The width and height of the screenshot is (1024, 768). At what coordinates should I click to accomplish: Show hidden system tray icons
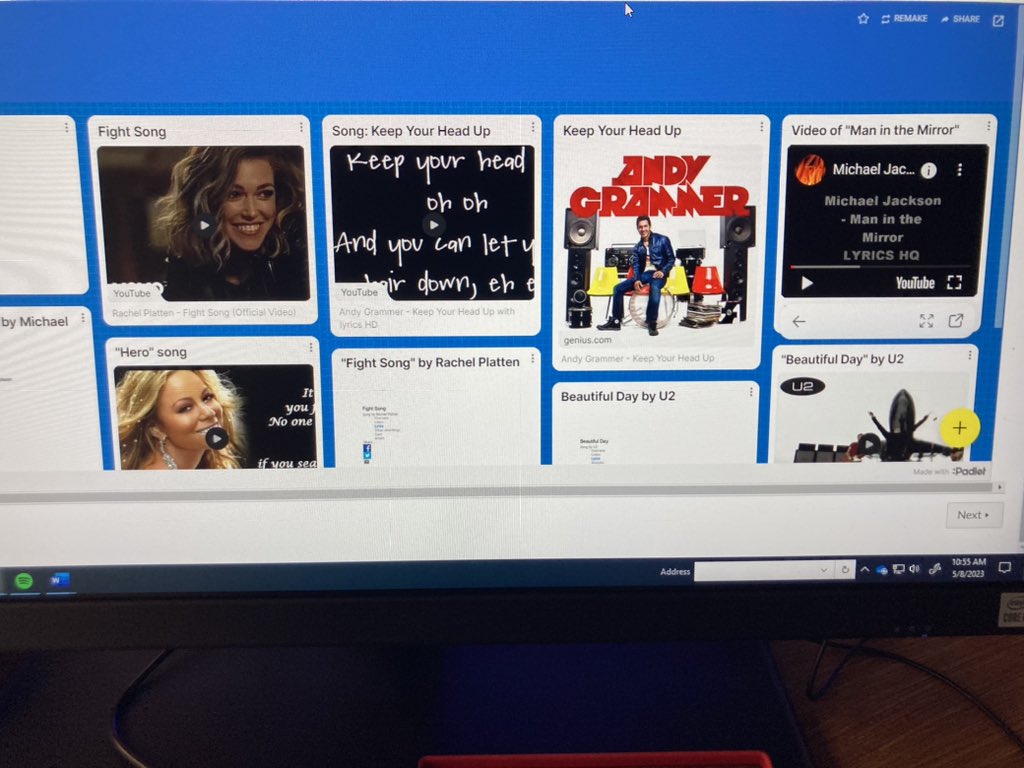(865, 569)
